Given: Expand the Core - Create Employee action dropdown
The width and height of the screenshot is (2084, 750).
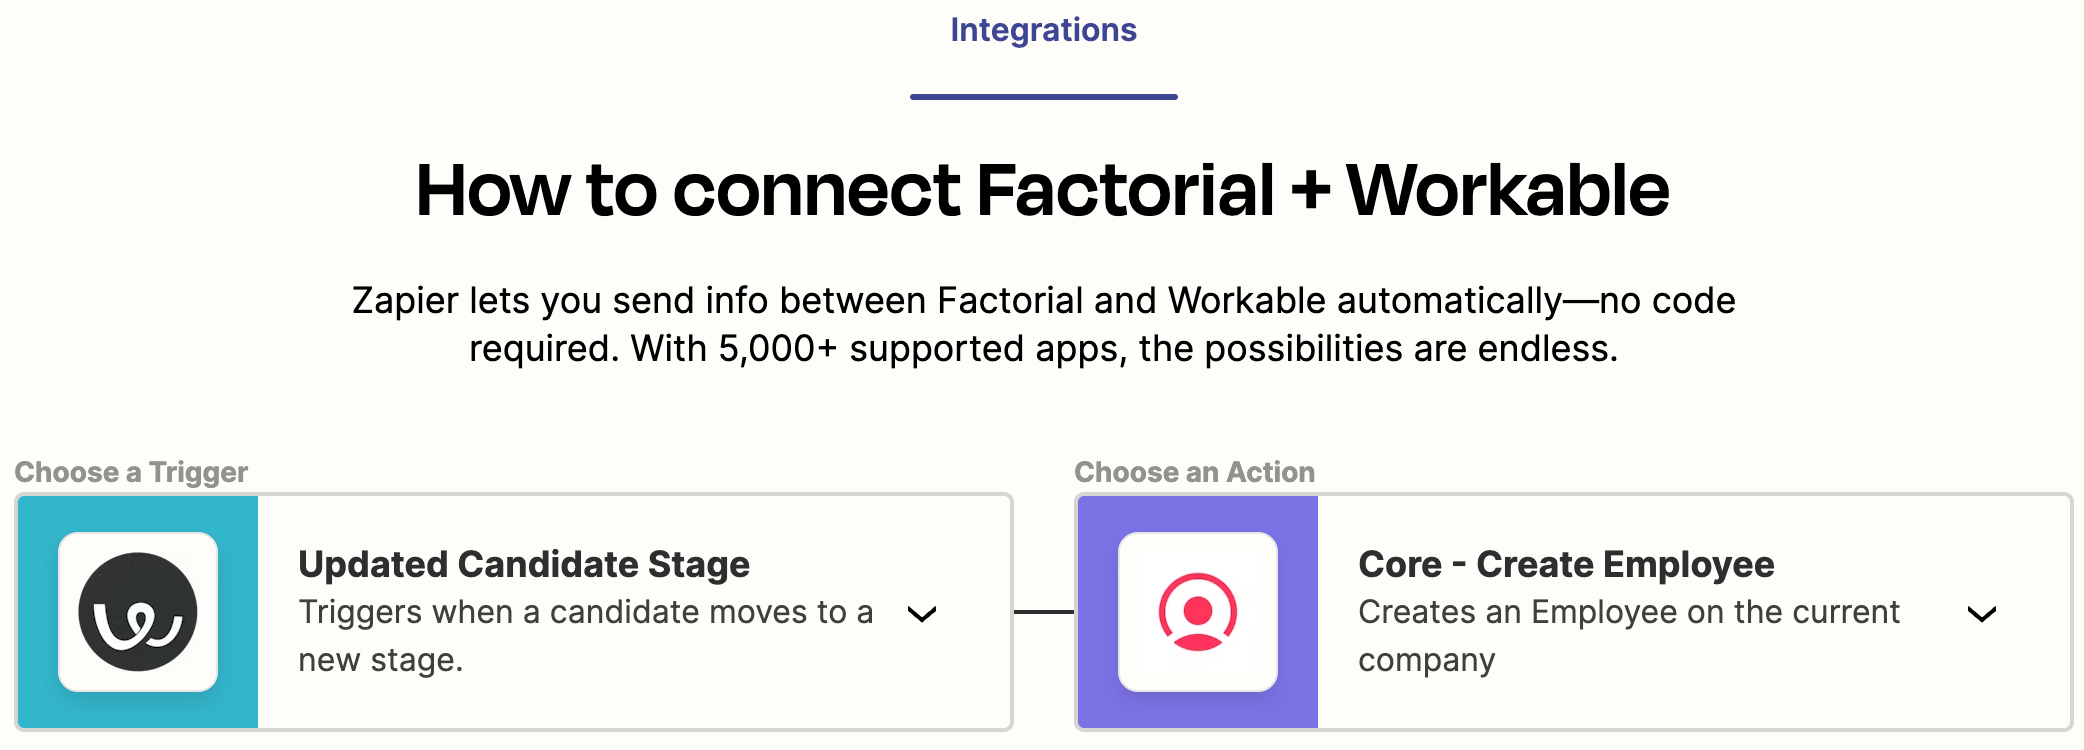Looking at the screenshot, I should tap(1982, 613).
